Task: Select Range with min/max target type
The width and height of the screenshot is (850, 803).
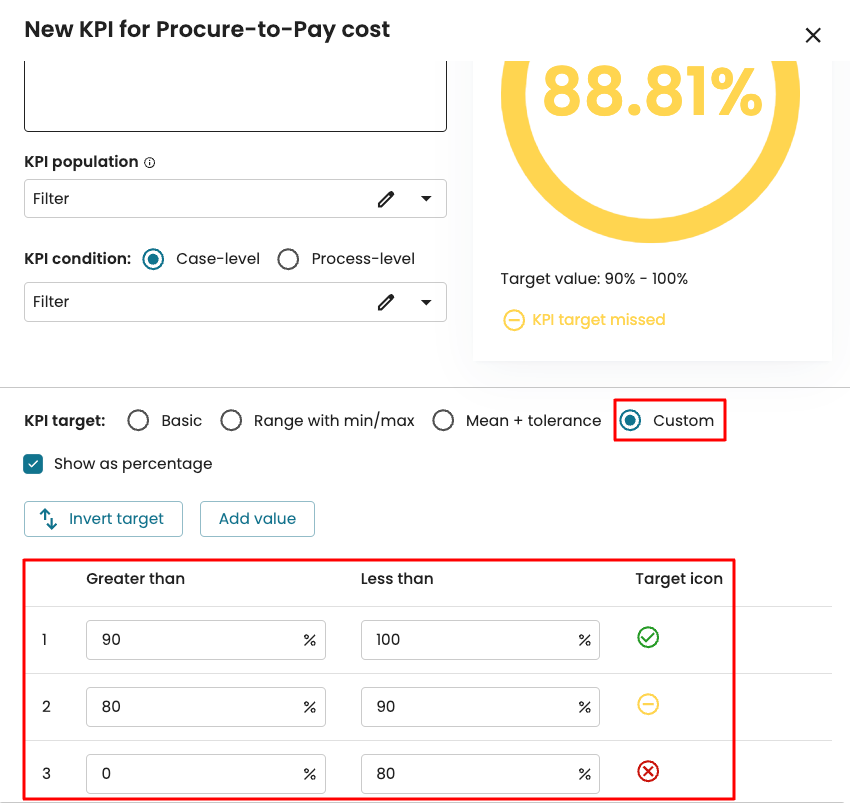Action: pyautogui.click(x=231, y=421)
